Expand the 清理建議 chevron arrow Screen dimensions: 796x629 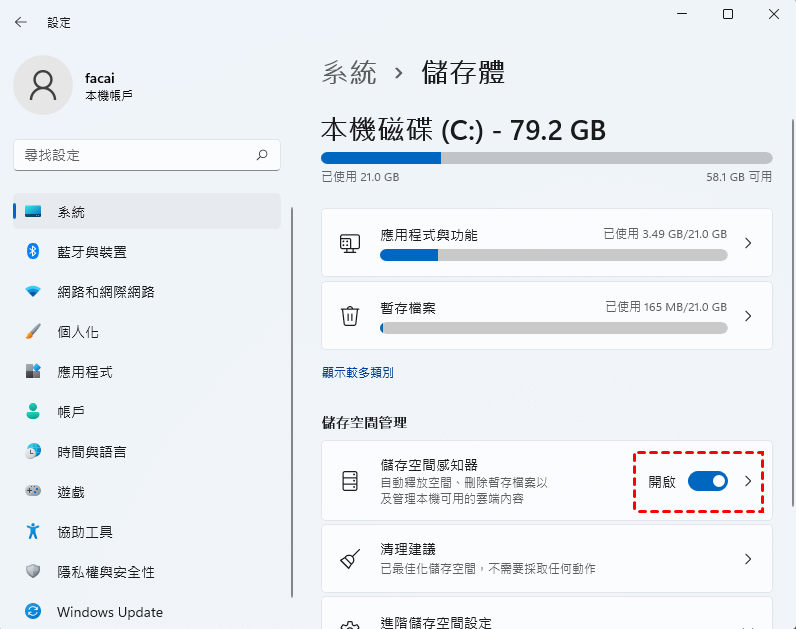click(748, 559)
